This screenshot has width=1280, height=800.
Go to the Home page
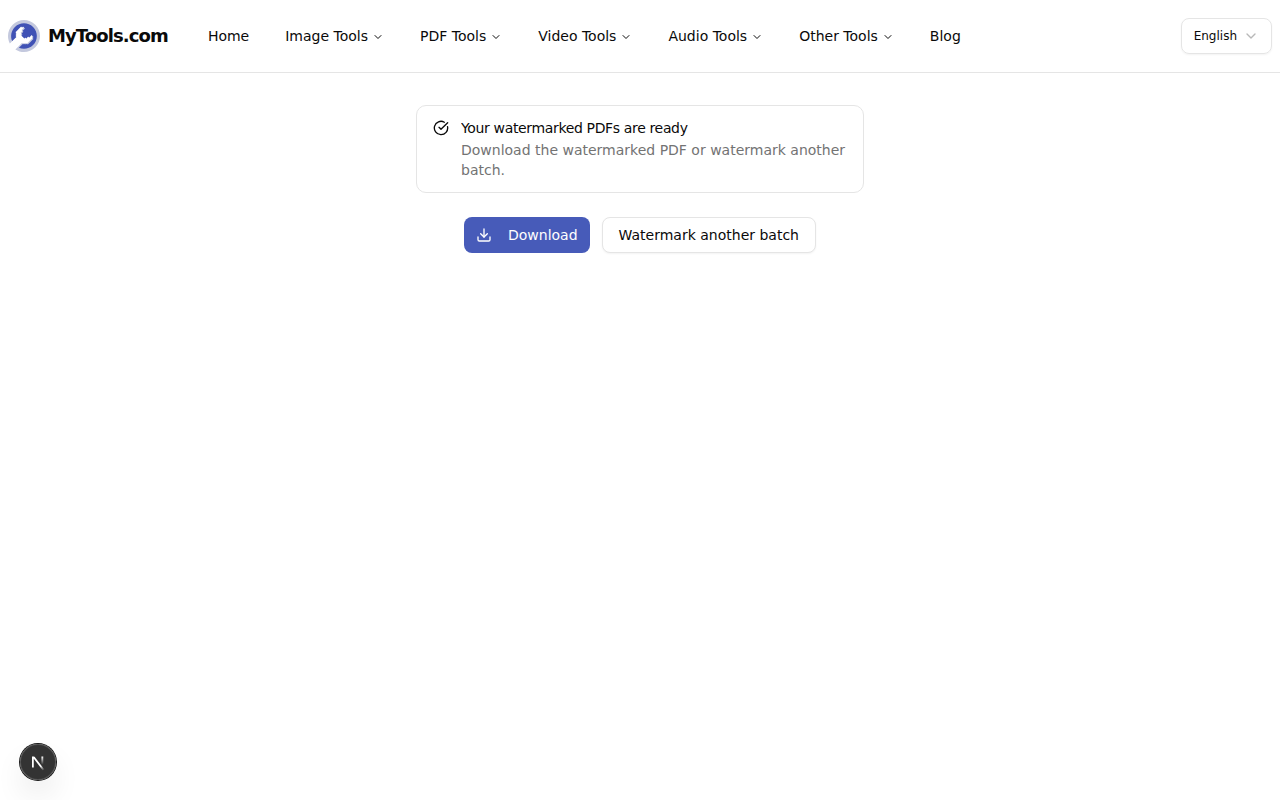228,36
